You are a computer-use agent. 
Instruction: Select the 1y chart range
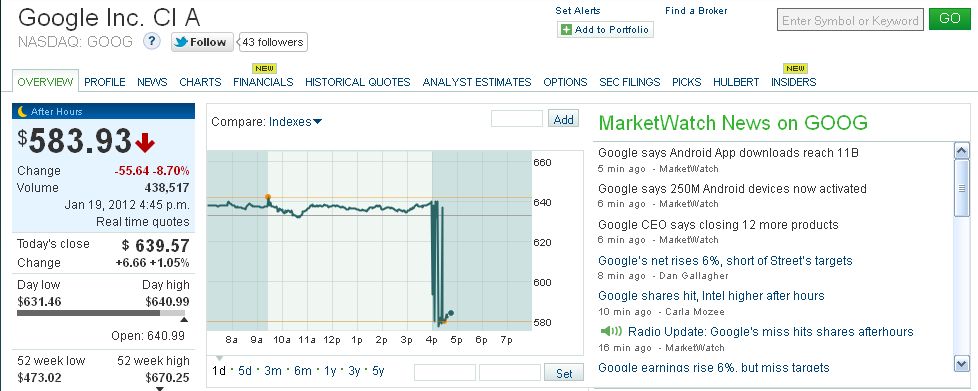[330, 371]
